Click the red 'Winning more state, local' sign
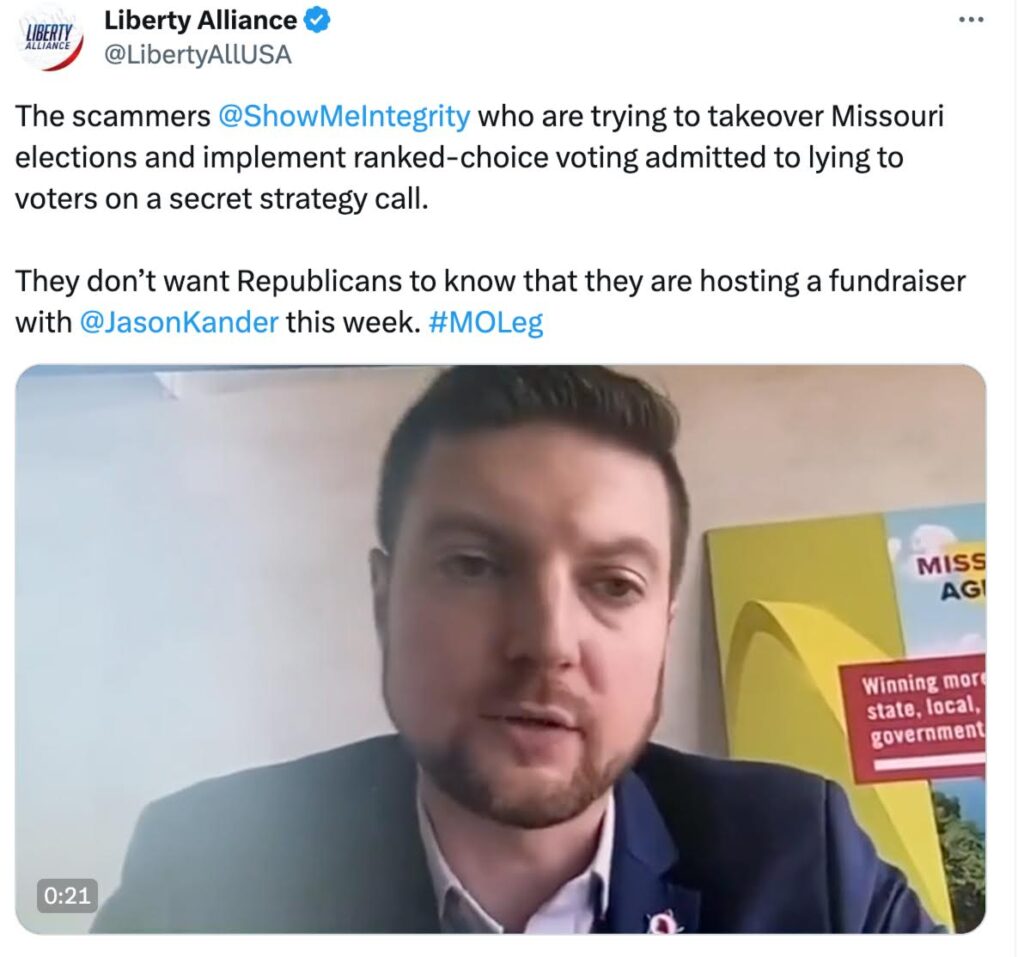Viewport: 1024px width, 957px height. tap(914, 716)
